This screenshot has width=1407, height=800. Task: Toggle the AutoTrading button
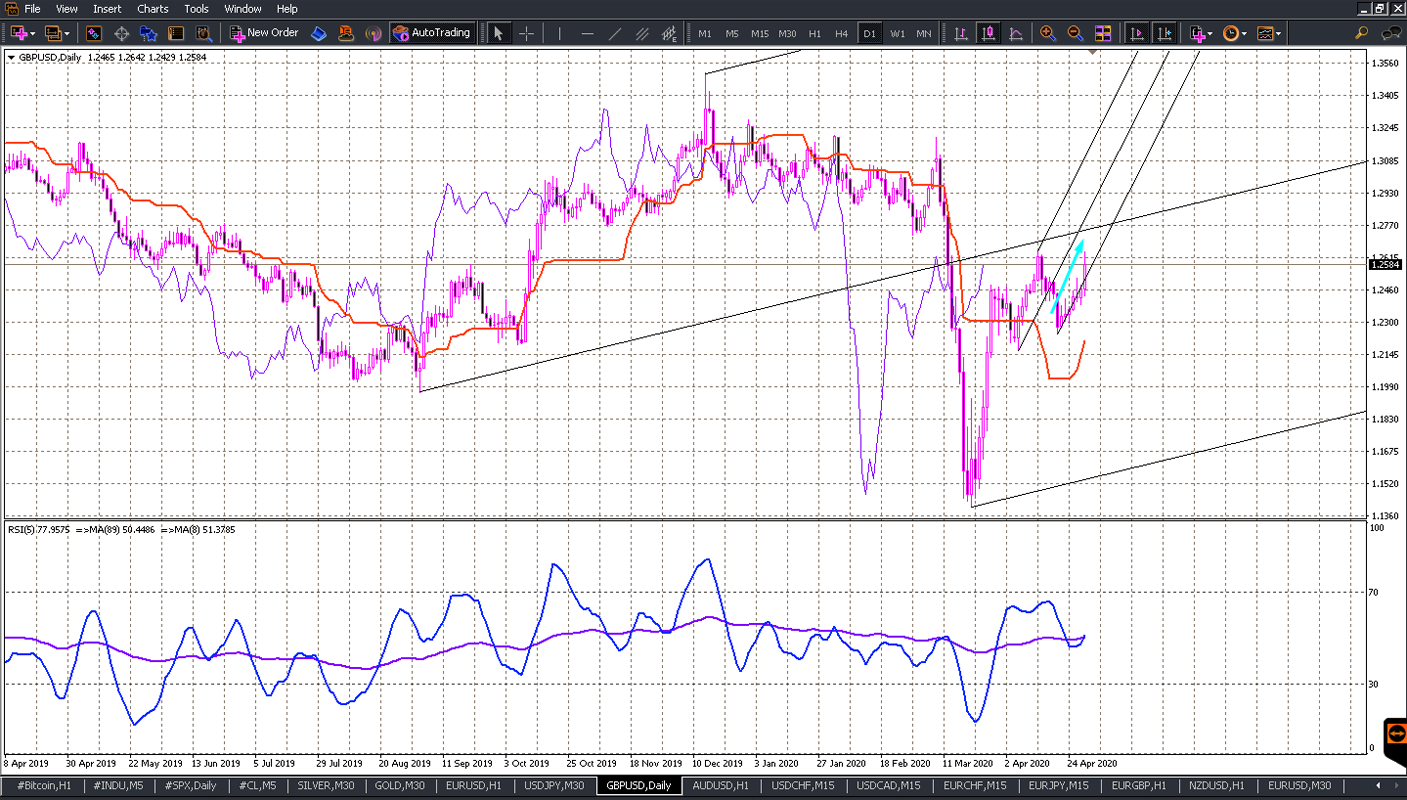tap(431, 33)
